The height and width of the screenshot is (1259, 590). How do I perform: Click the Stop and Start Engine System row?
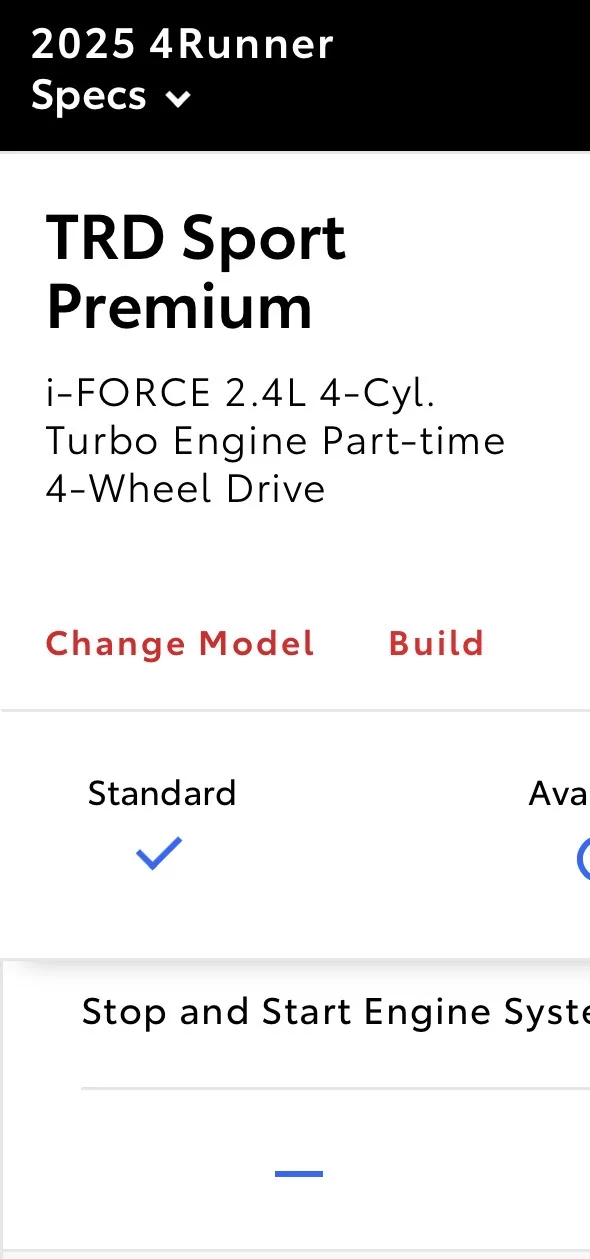tap(335, 1011)
